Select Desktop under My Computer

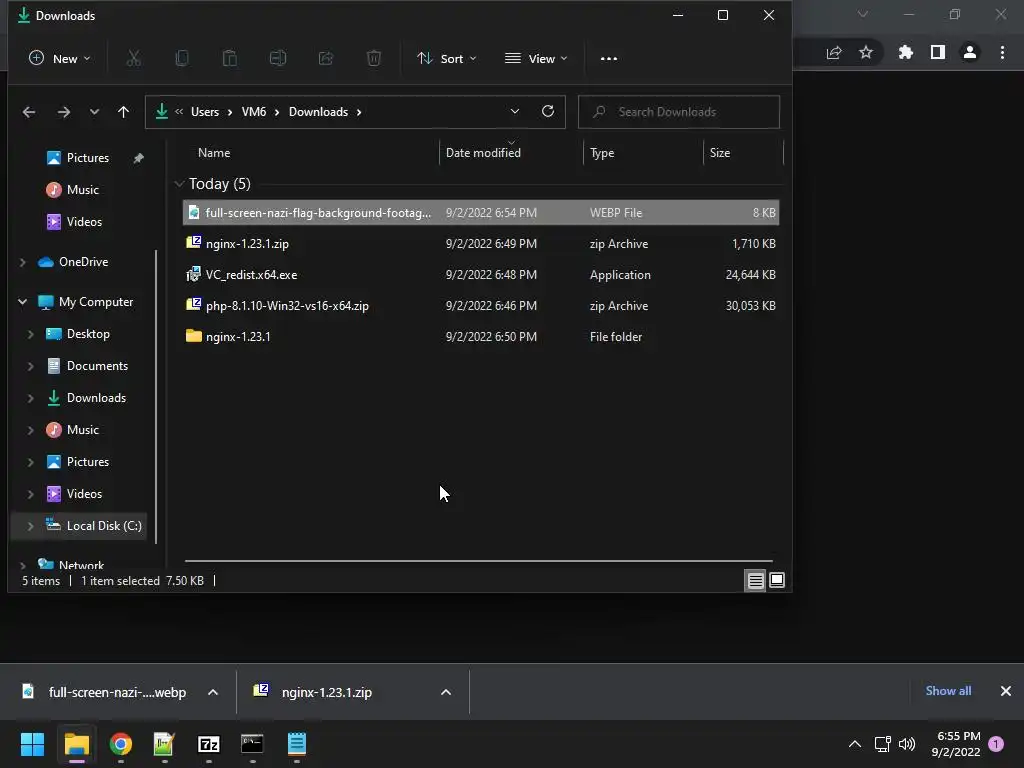click(x=88, y=334)
